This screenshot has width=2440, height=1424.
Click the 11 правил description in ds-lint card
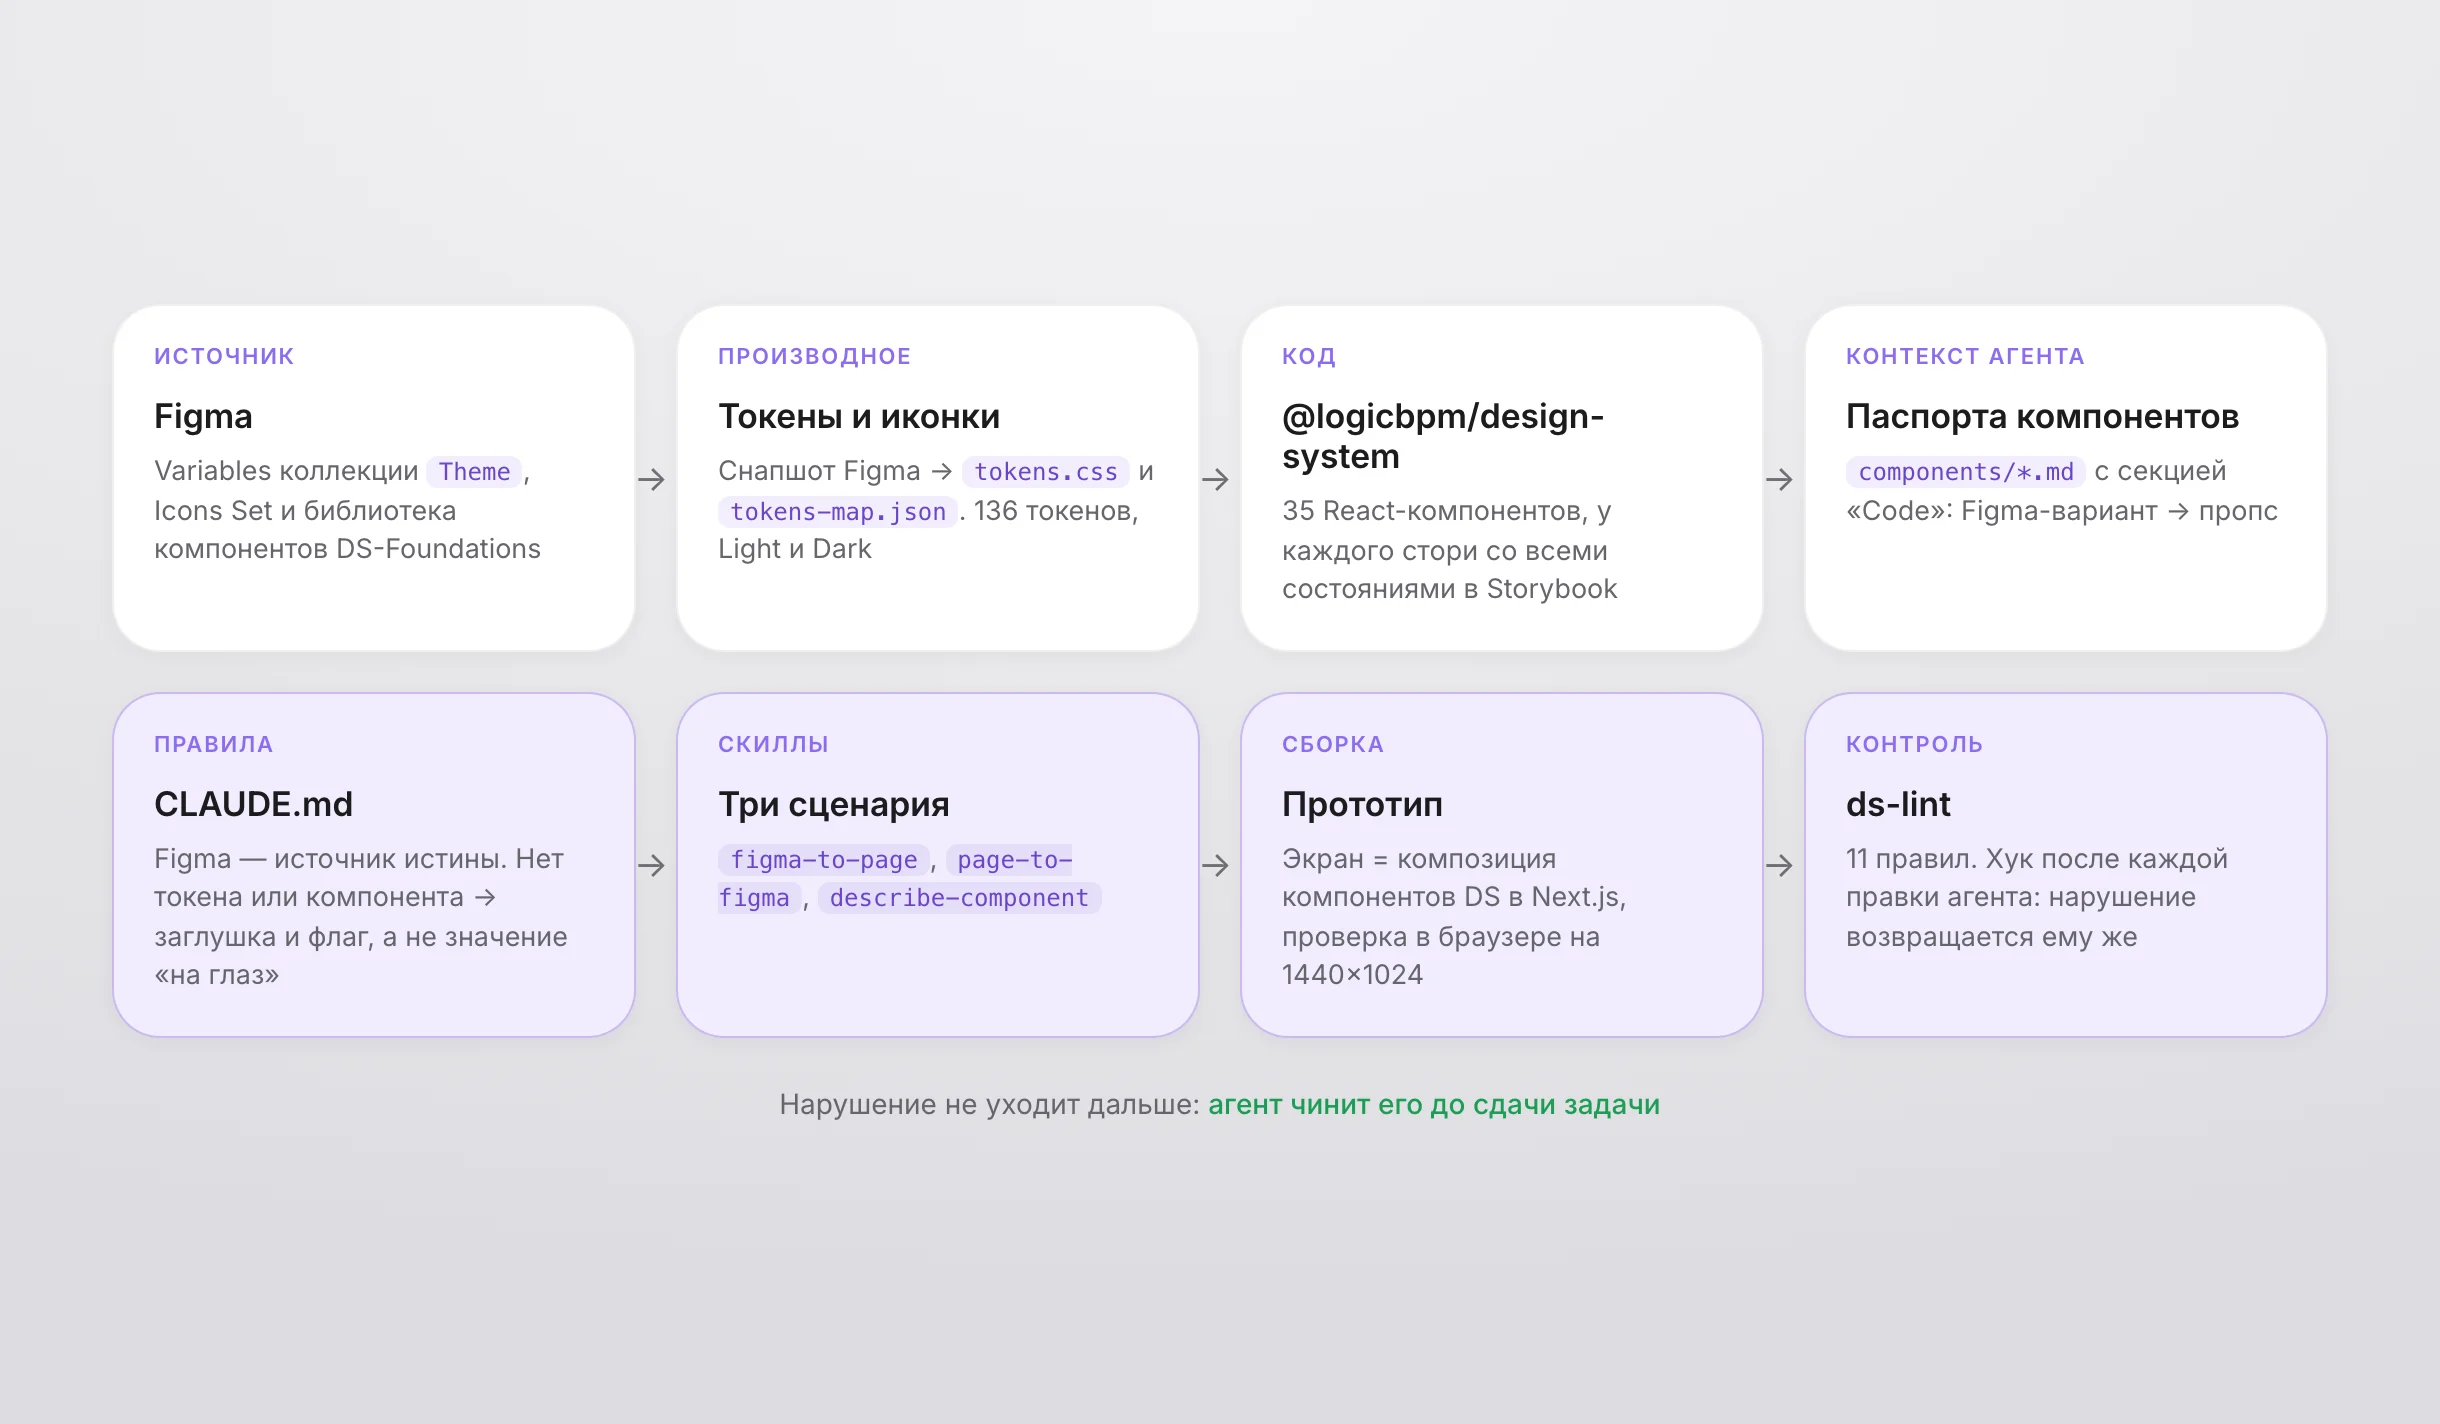(2037, 897)
